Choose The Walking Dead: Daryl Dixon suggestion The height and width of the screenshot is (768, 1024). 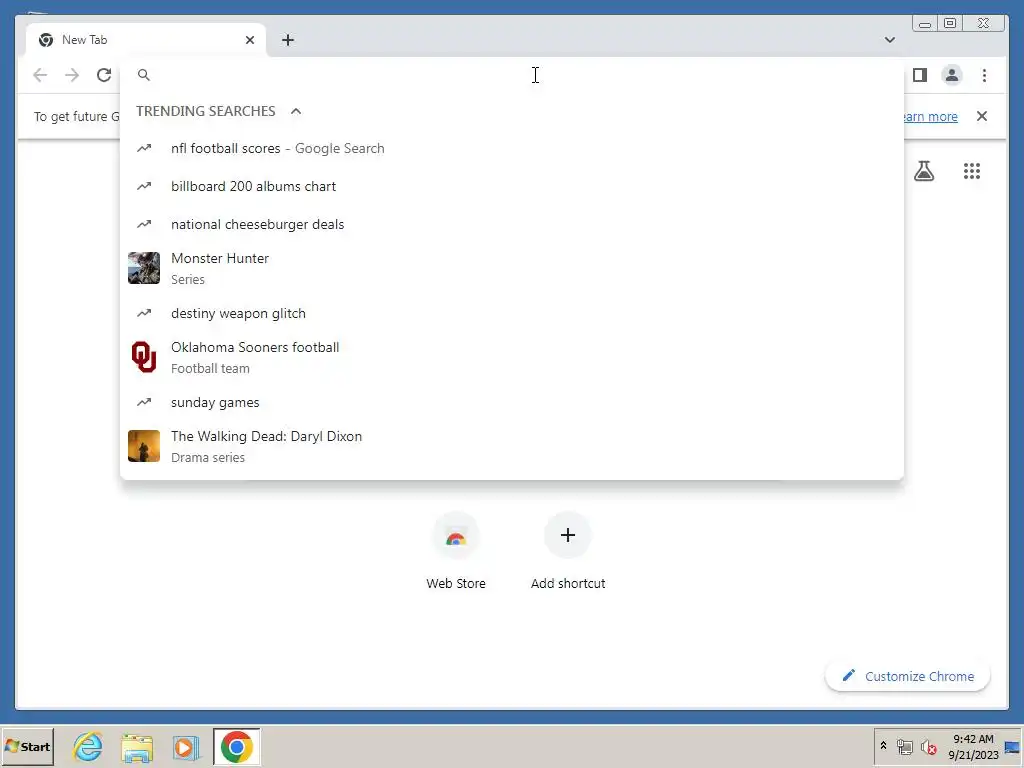pos(512,447)
